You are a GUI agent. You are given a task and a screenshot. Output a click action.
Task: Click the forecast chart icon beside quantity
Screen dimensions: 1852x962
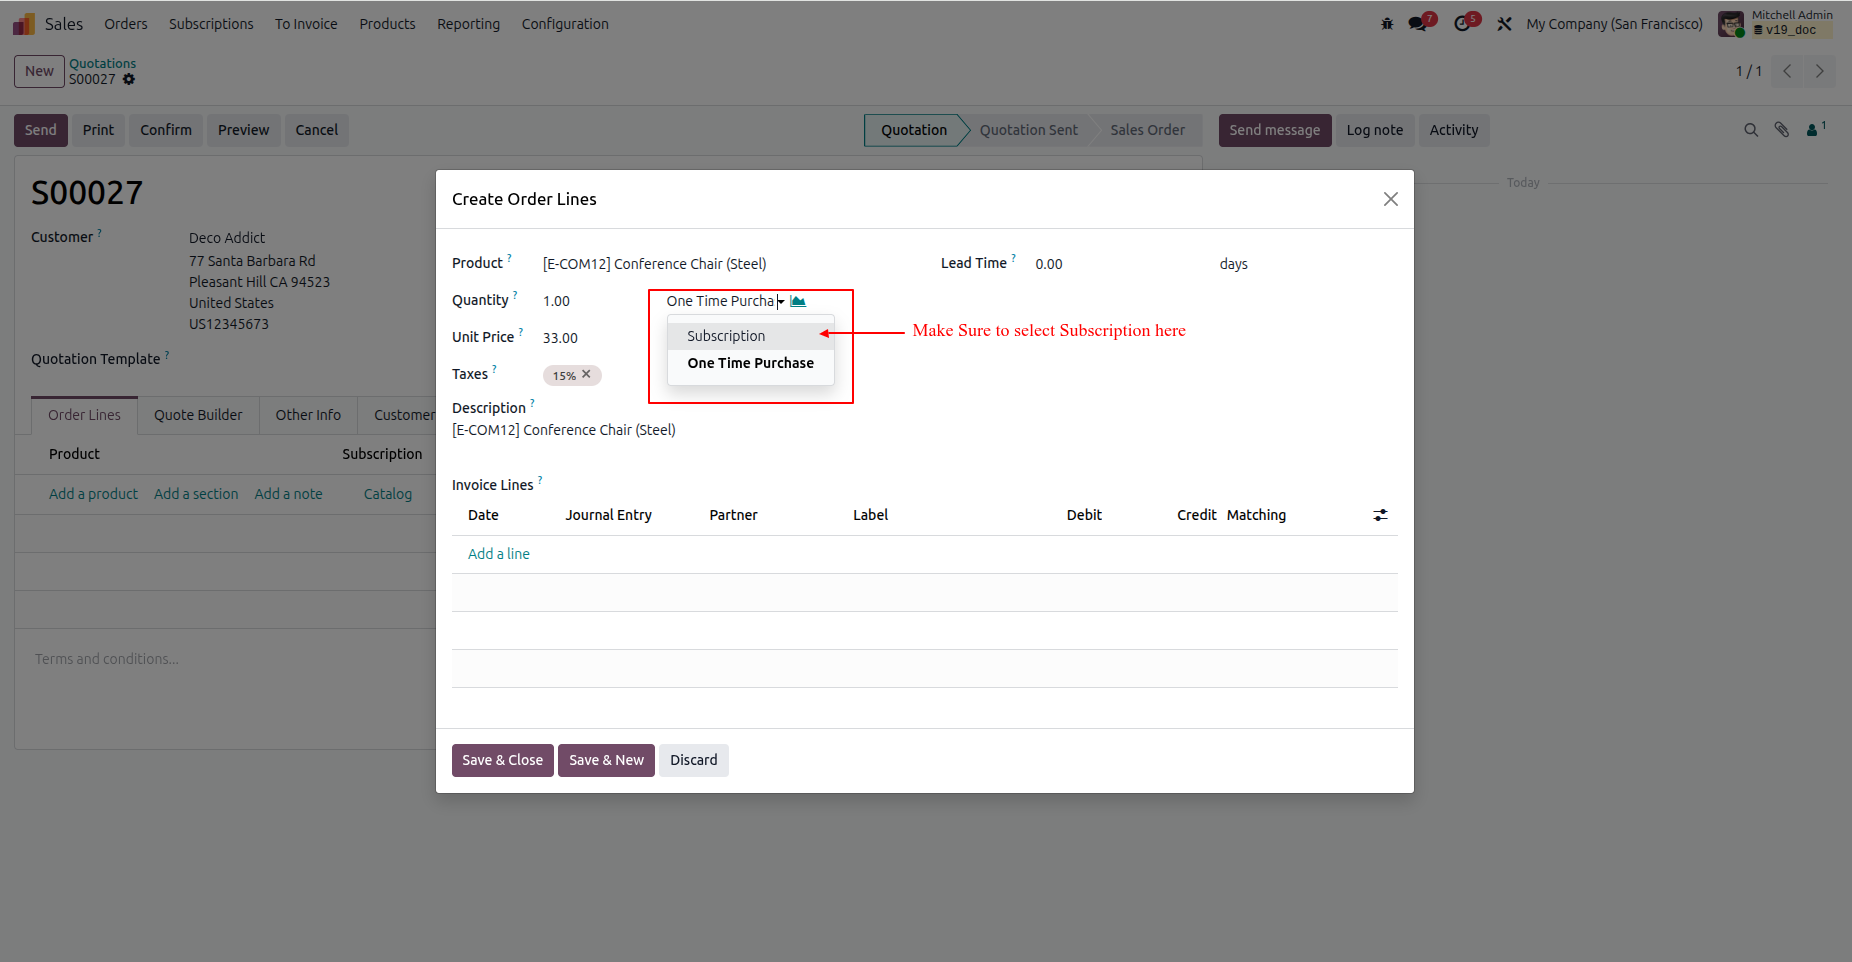click(798, 301)
